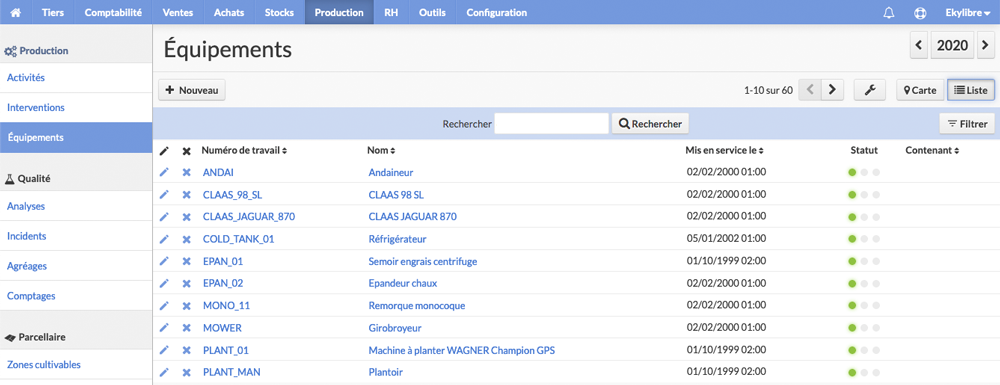
Task: Open the Ventes menu
Action: [178, 13]
